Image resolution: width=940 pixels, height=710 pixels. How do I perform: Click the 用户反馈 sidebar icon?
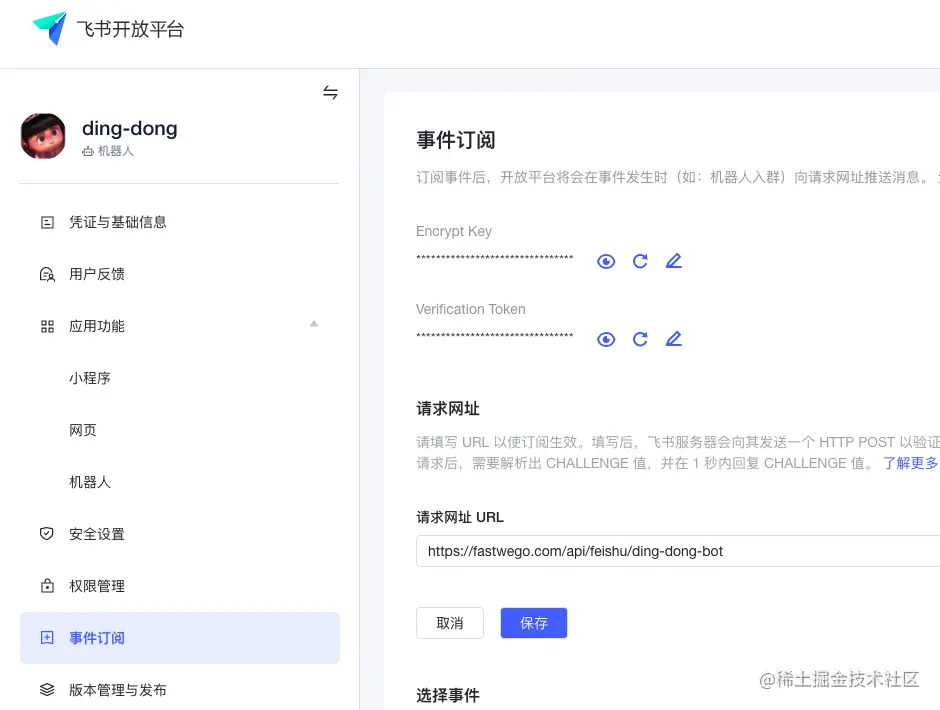[47, 275]
